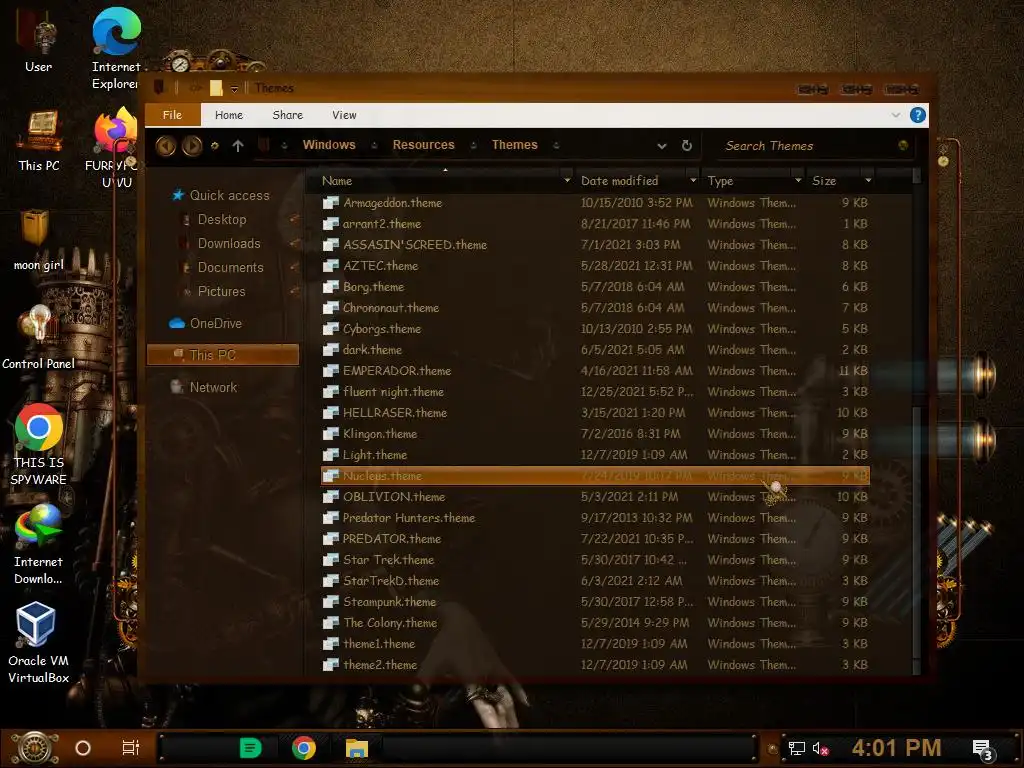Open the address bar history dropdown
This screenshot has width=1024, height=768.
(662, 146)
